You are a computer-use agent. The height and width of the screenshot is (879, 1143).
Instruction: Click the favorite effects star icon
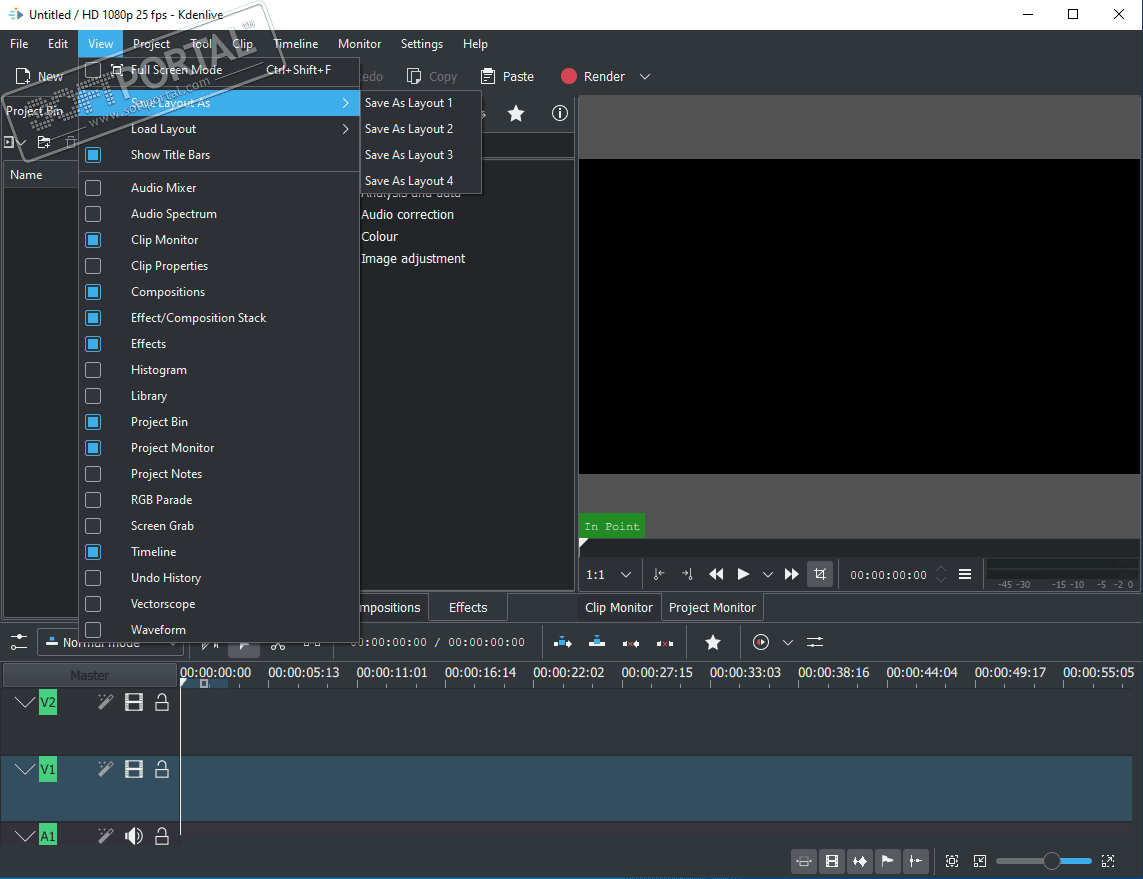click(x=515, y=113)
